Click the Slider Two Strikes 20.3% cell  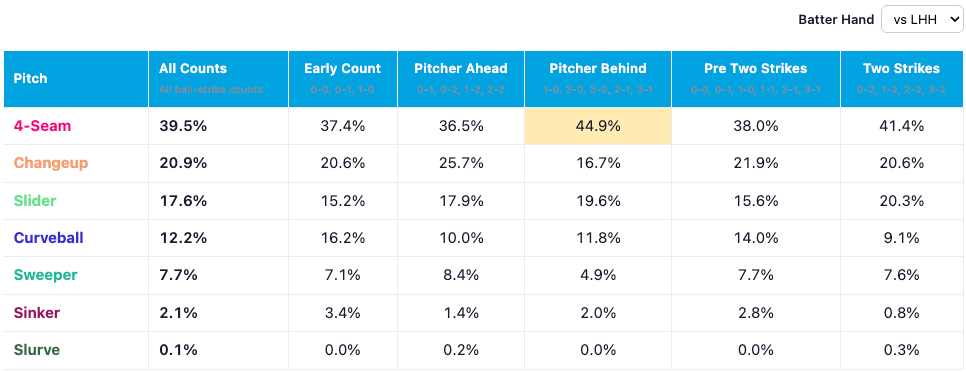click(901, 201)
